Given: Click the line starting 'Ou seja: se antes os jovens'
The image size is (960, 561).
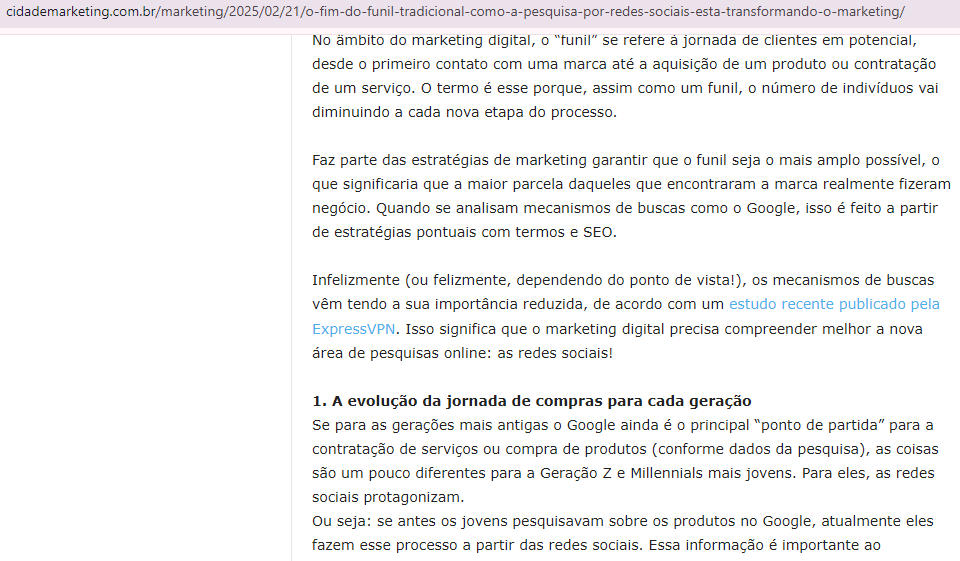Looking at the screenshot, I should pyautogui.click(x=623, y=521).
